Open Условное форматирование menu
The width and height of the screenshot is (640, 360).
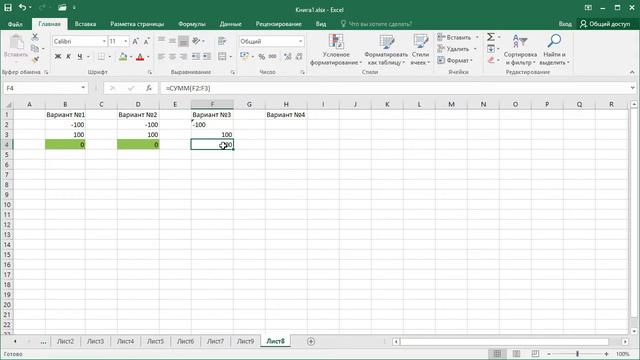coord(336,50)
